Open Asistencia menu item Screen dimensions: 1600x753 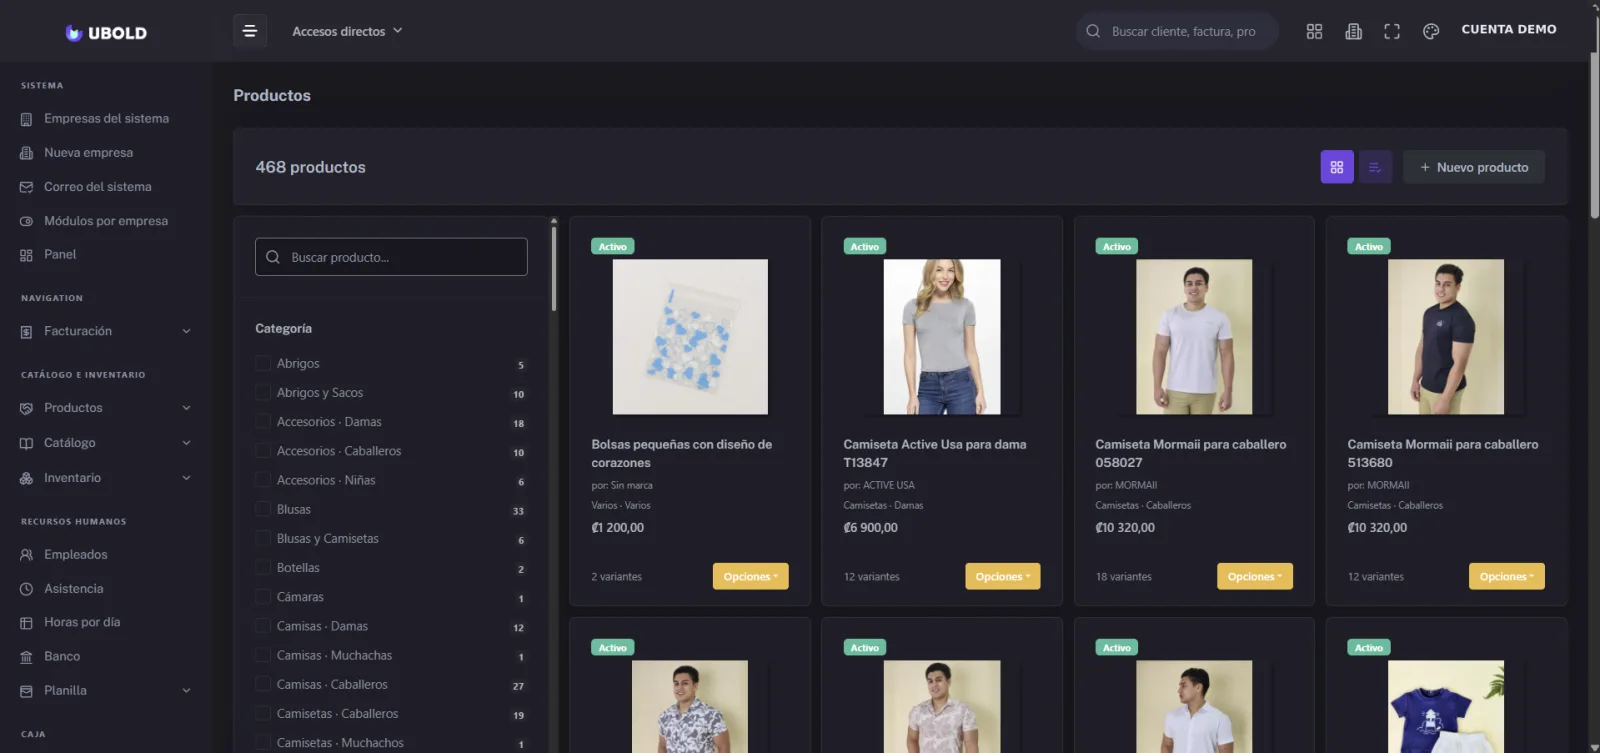pyautogui.click(x=74, y=589)
